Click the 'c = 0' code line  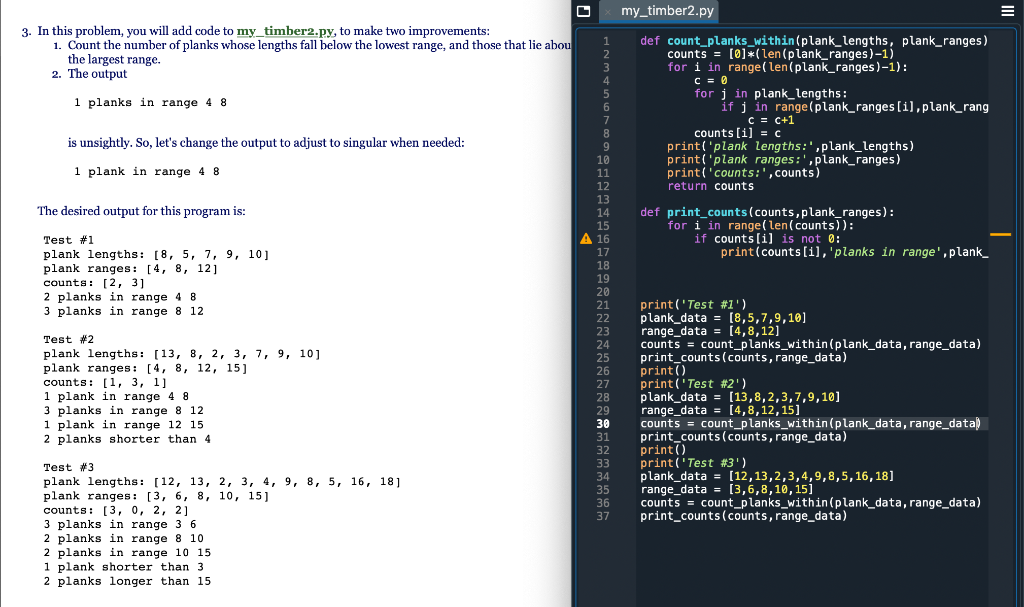711,80
